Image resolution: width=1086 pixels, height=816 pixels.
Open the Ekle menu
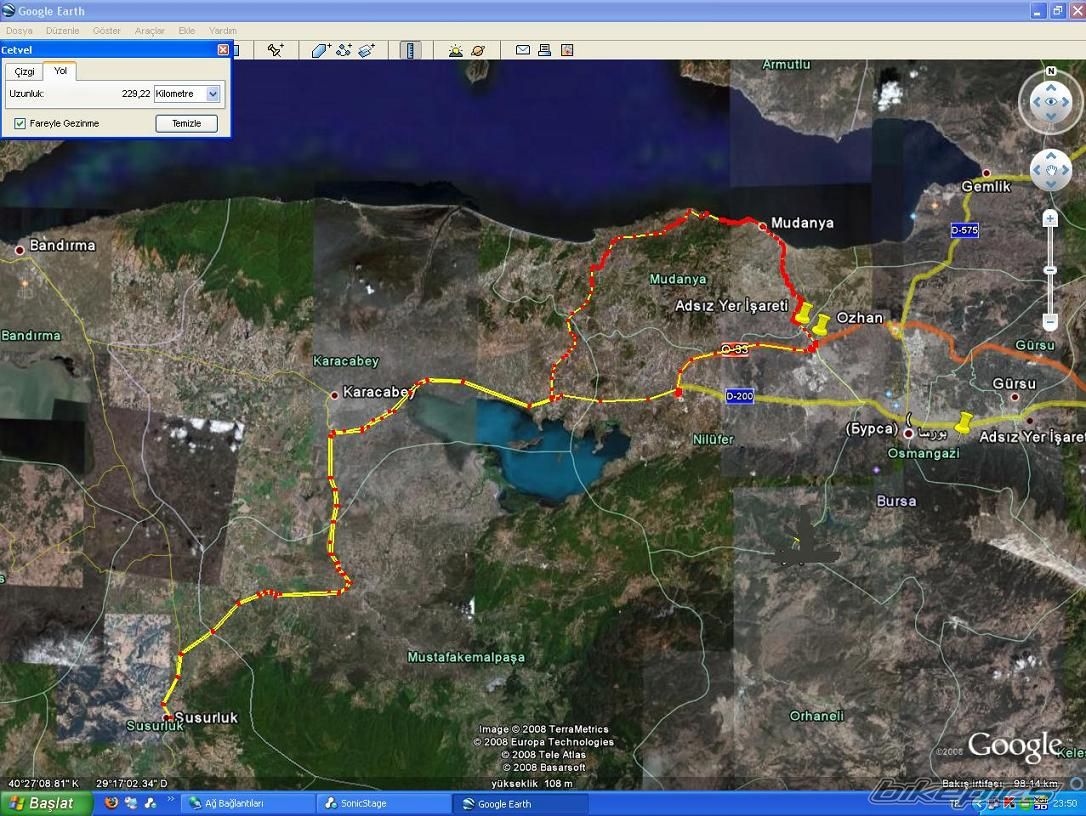click(186, 30)
